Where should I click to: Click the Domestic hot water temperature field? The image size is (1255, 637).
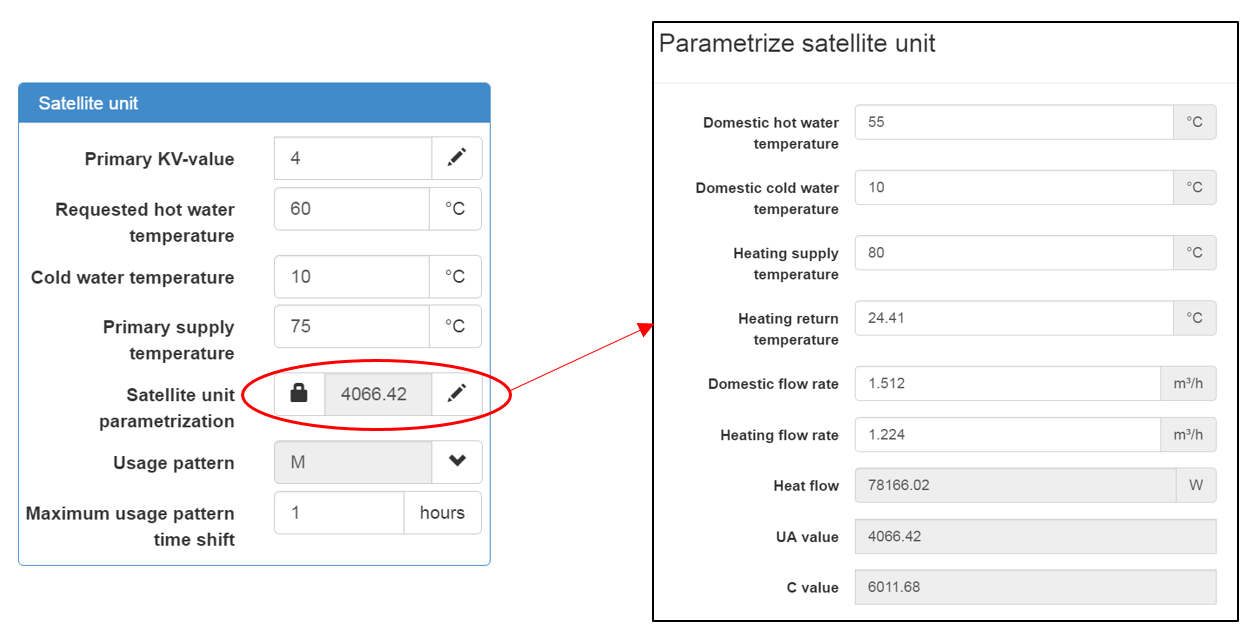[x=1013, y=122]
